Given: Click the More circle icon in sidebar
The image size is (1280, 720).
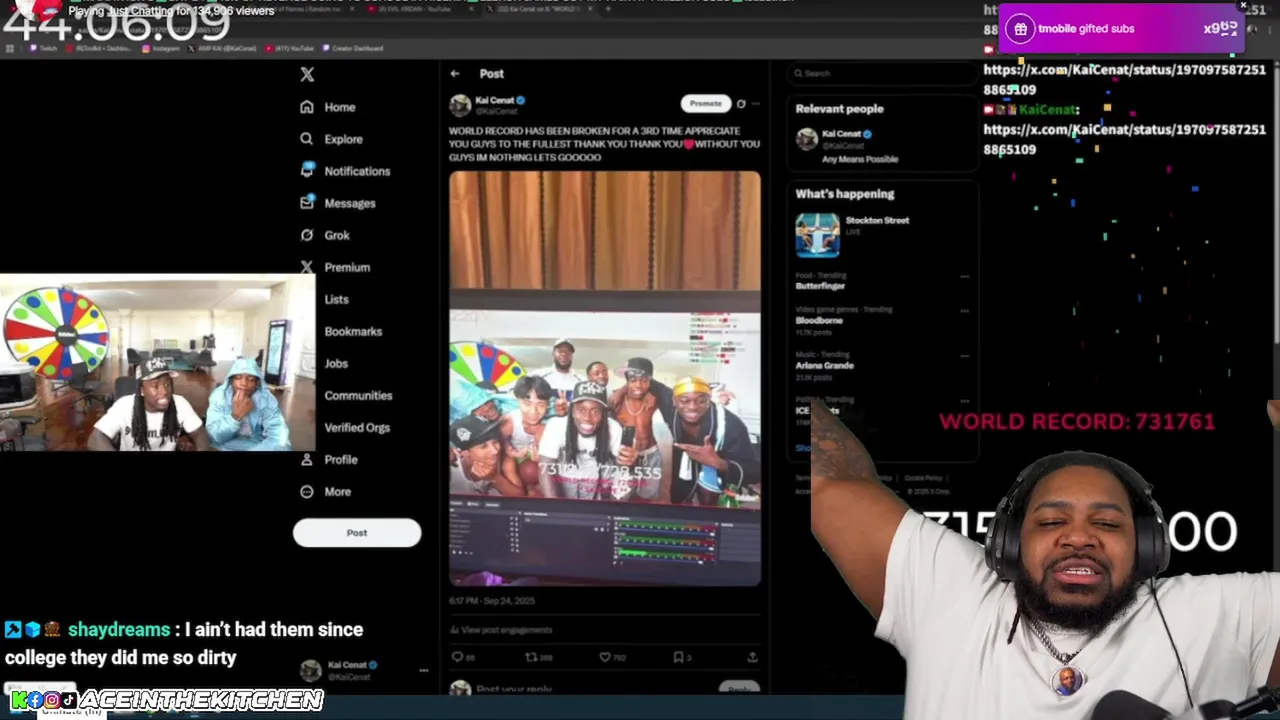Looking at the screenshot, I should (307, 491).
